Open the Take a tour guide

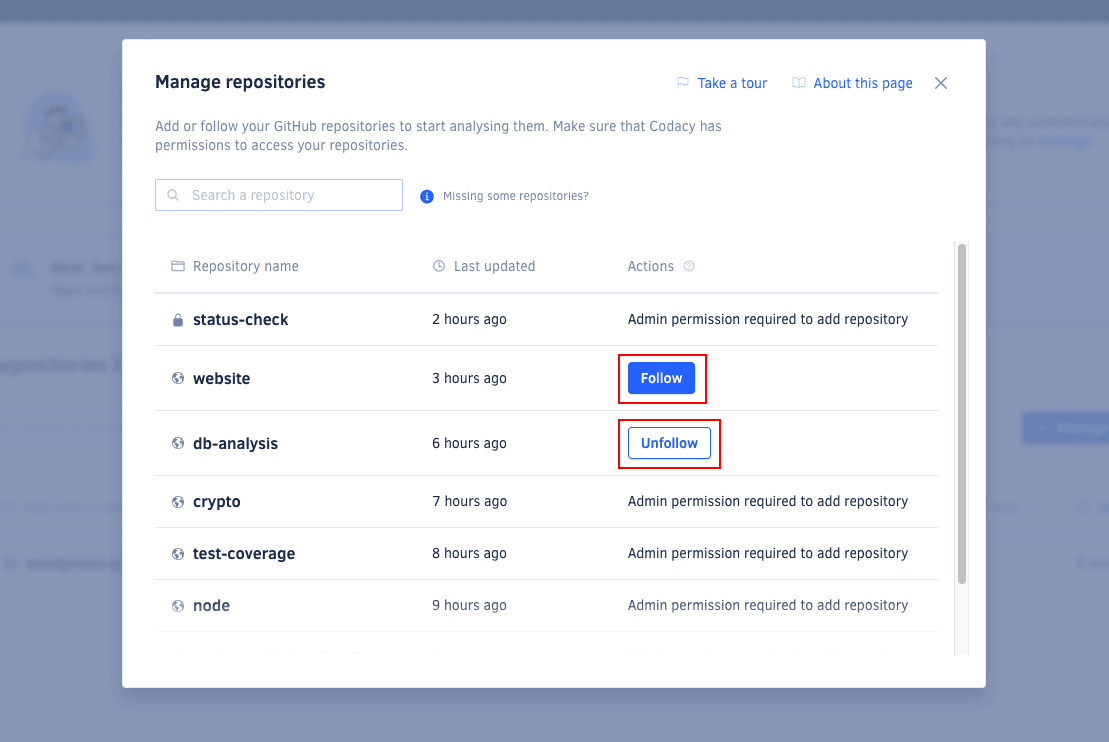[x=731, y=83]
